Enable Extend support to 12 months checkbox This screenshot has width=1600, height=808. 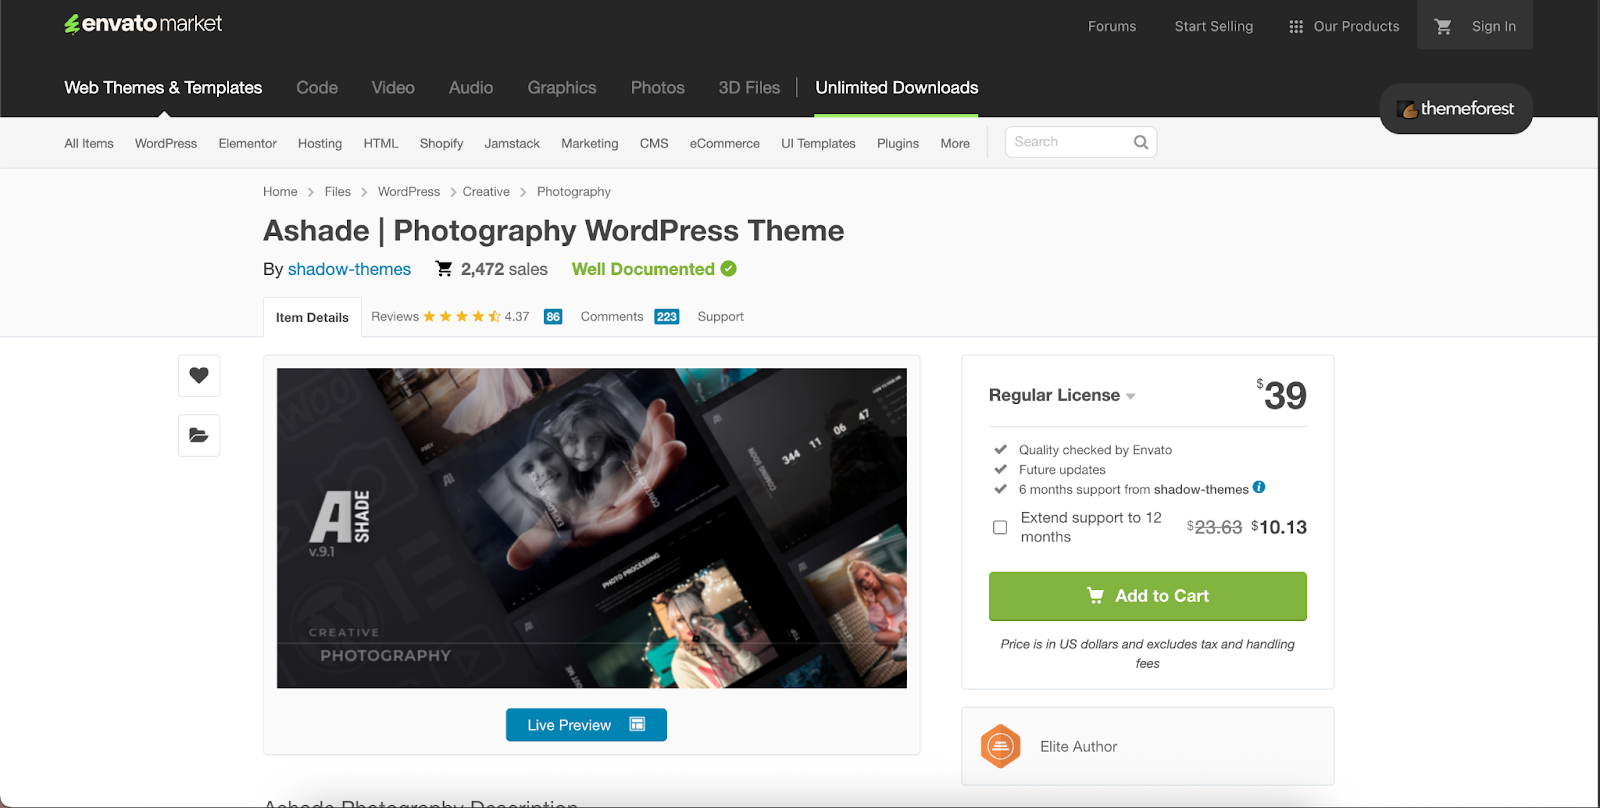1000,527
